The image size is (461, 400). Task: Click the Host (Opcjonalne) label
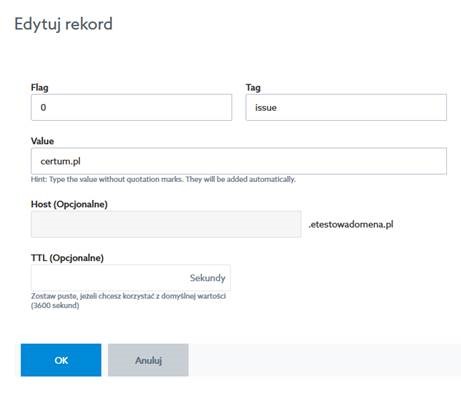tap(69, 204)
